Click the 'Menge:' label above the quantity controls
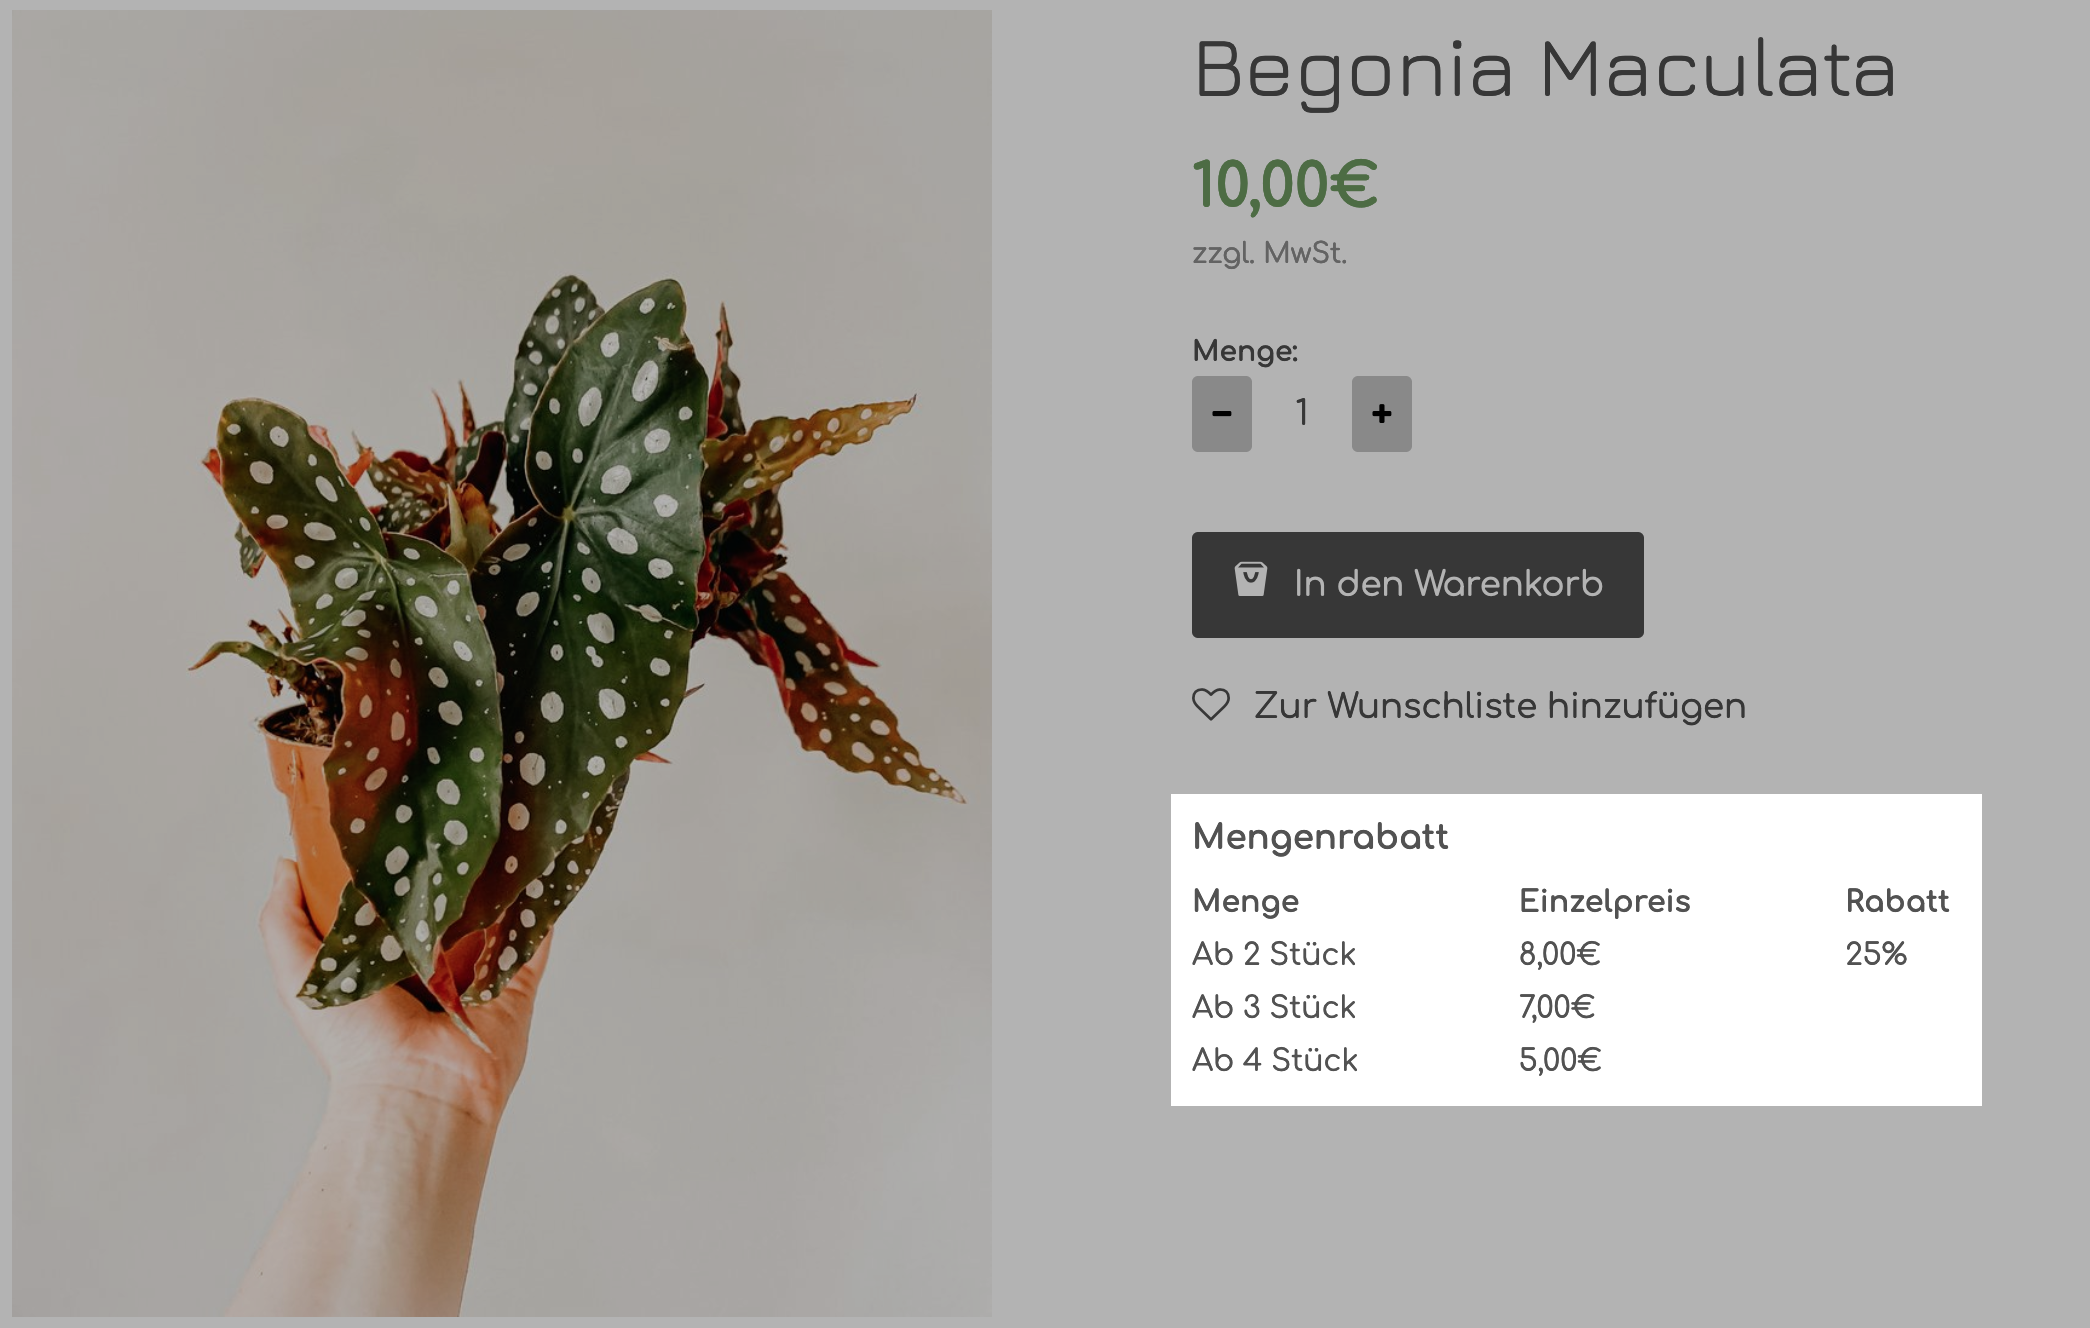The width and height of the screenshot is (2090, 1328). click(x=1245, y=351)
